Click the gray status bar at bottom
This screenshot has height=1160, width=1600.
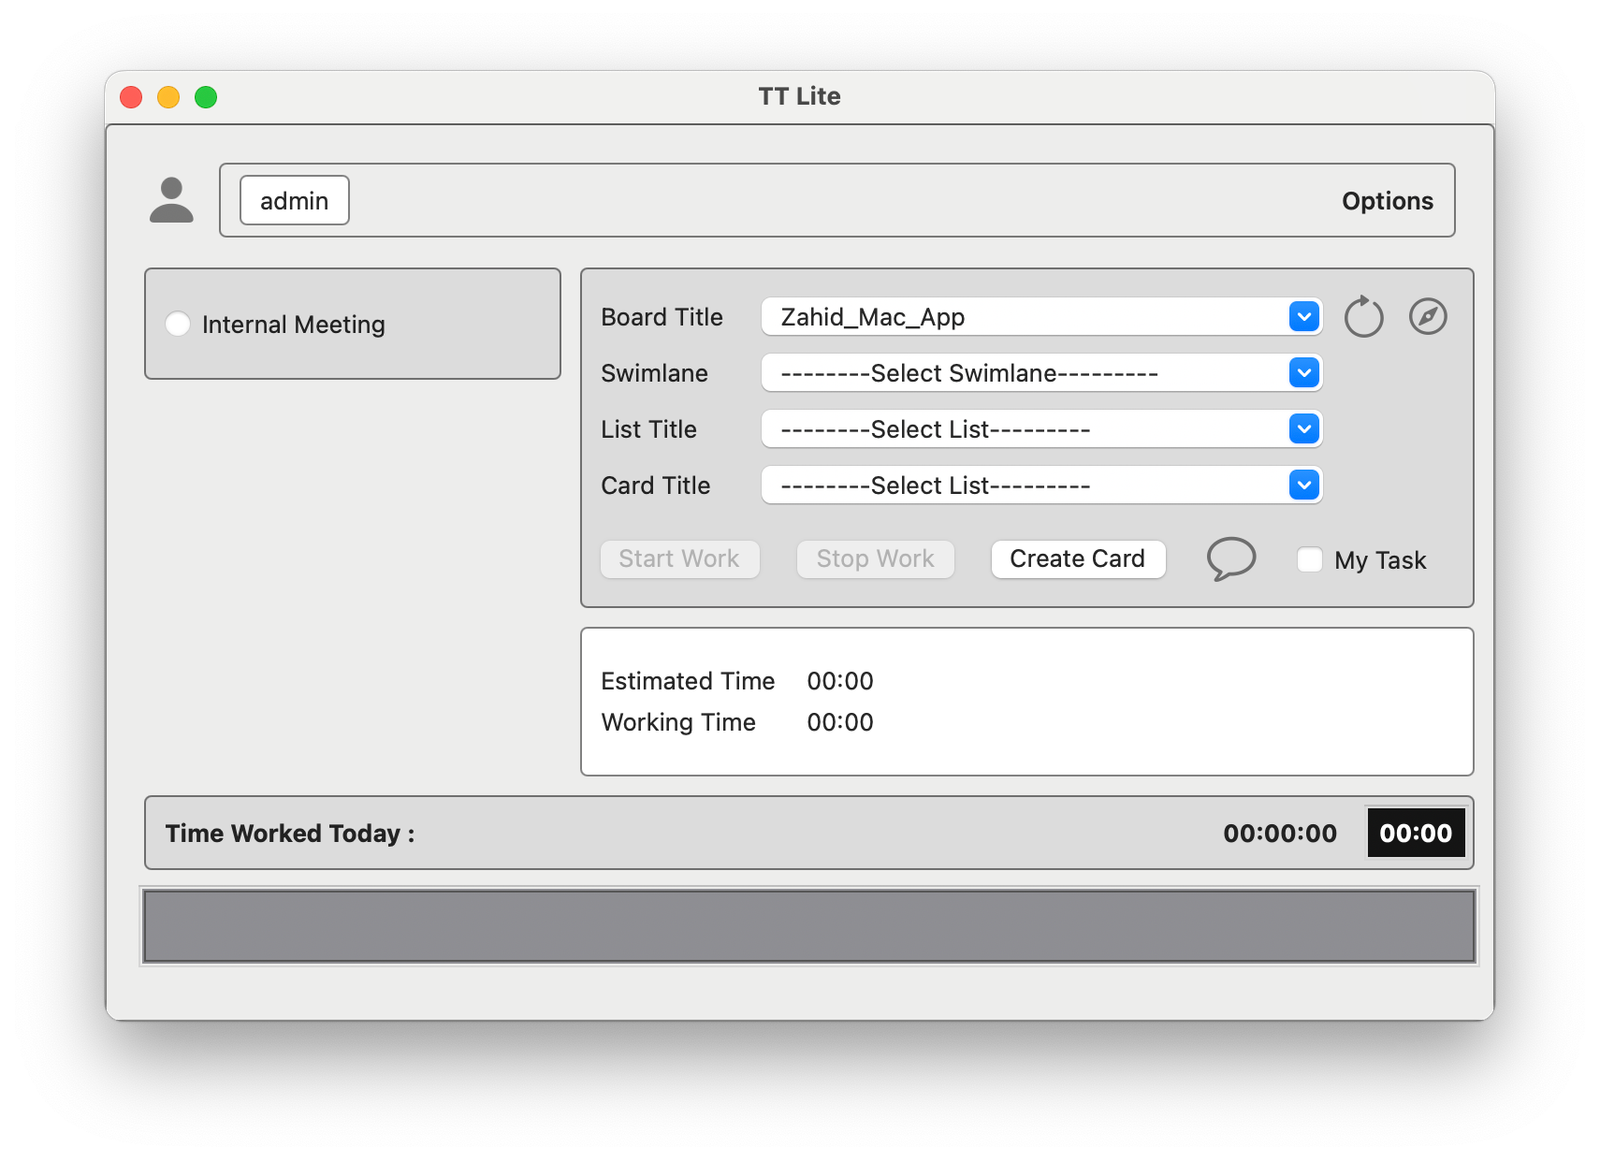[808, 926]
